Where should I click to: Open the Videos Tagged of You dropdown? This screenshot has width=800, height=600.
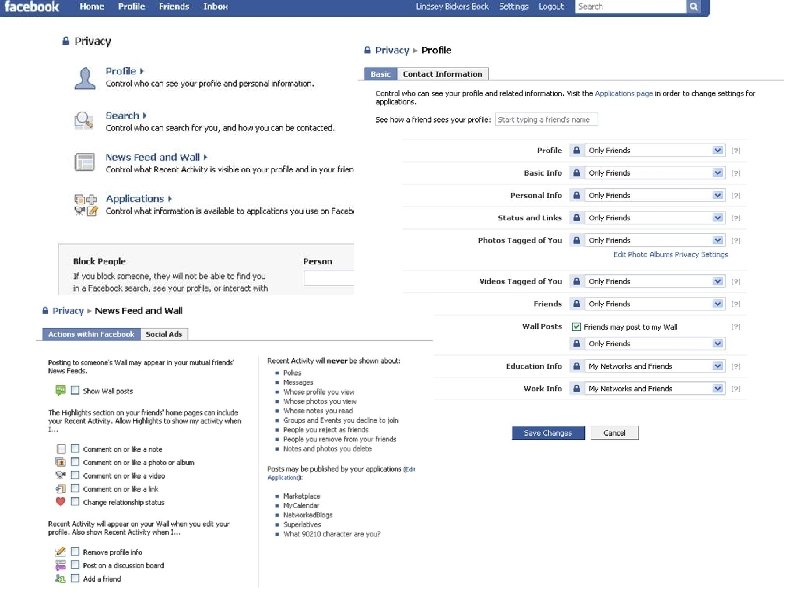click(655, 282)
